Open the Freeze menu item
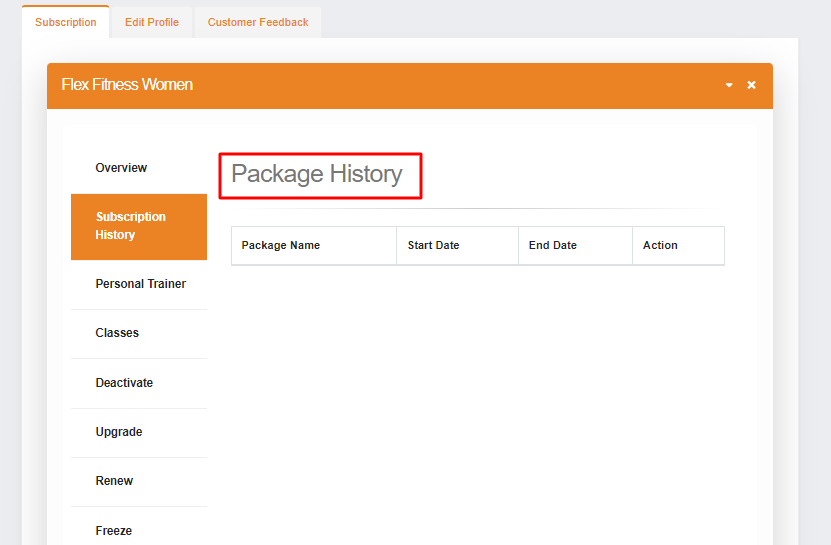Screen dimensions: 831x545 pyautogui.click(x=114, y=530)
